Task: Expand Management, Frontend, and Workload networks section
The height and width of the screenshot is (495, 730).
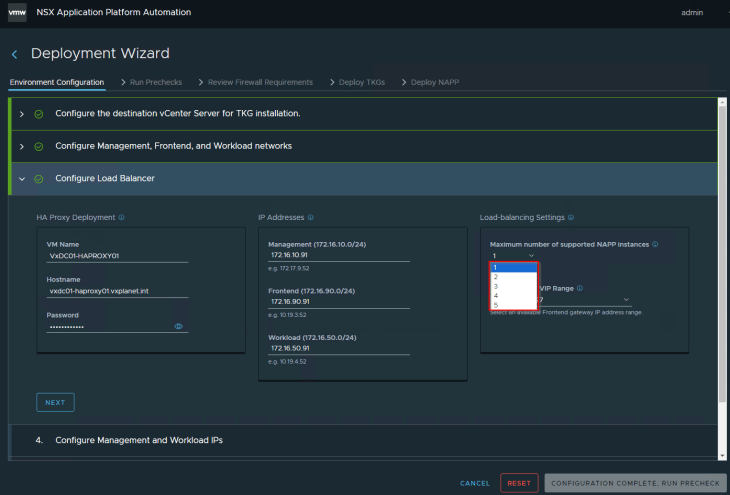Action: coord(22,146)
